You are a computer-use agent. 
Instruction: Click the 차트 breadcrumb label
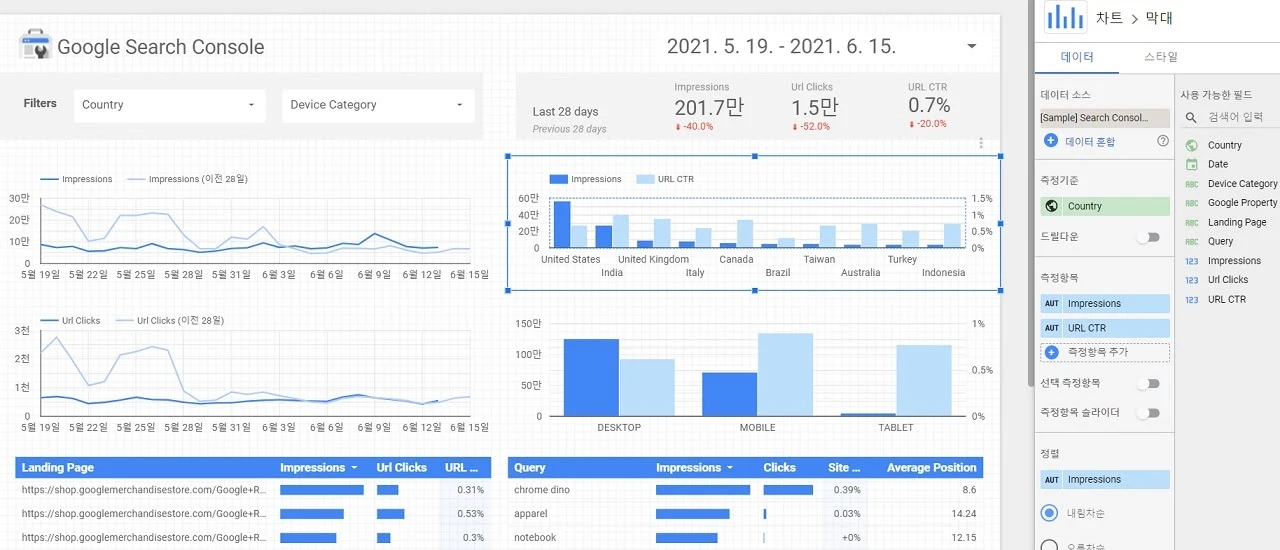coord(1109,18)
